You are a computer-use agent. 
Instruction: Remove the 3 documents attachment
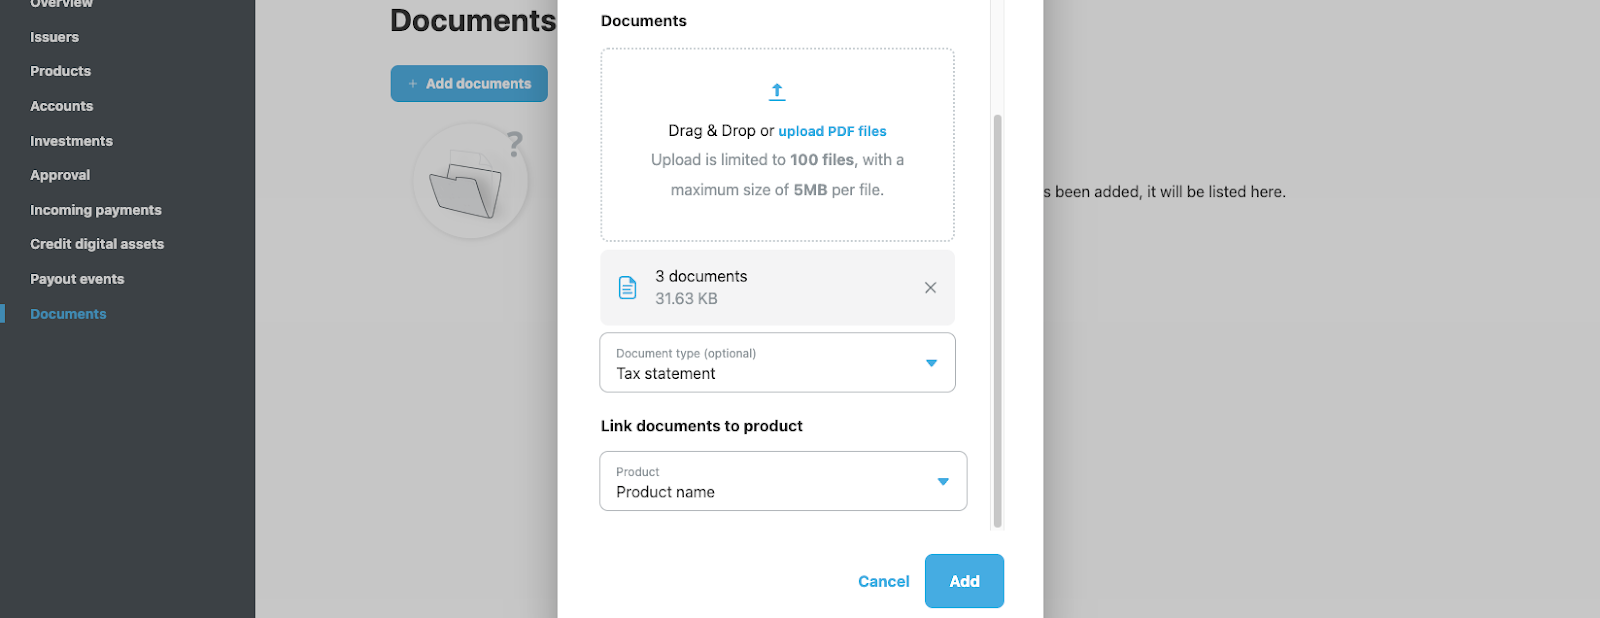click(930, 288)
